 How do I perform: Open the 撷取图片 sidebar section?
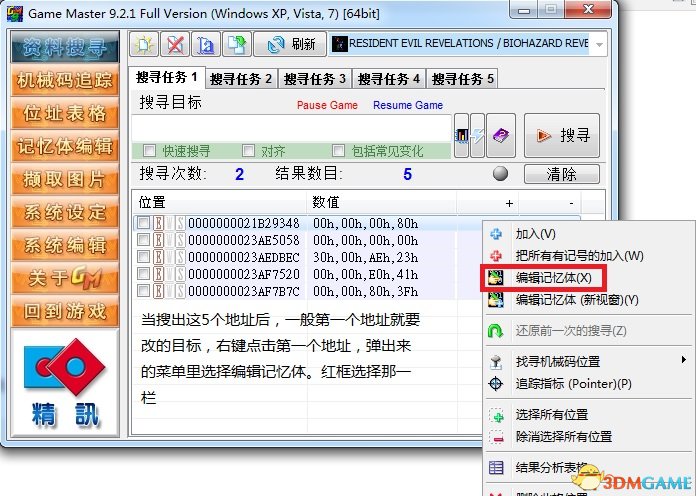(65, 179)
